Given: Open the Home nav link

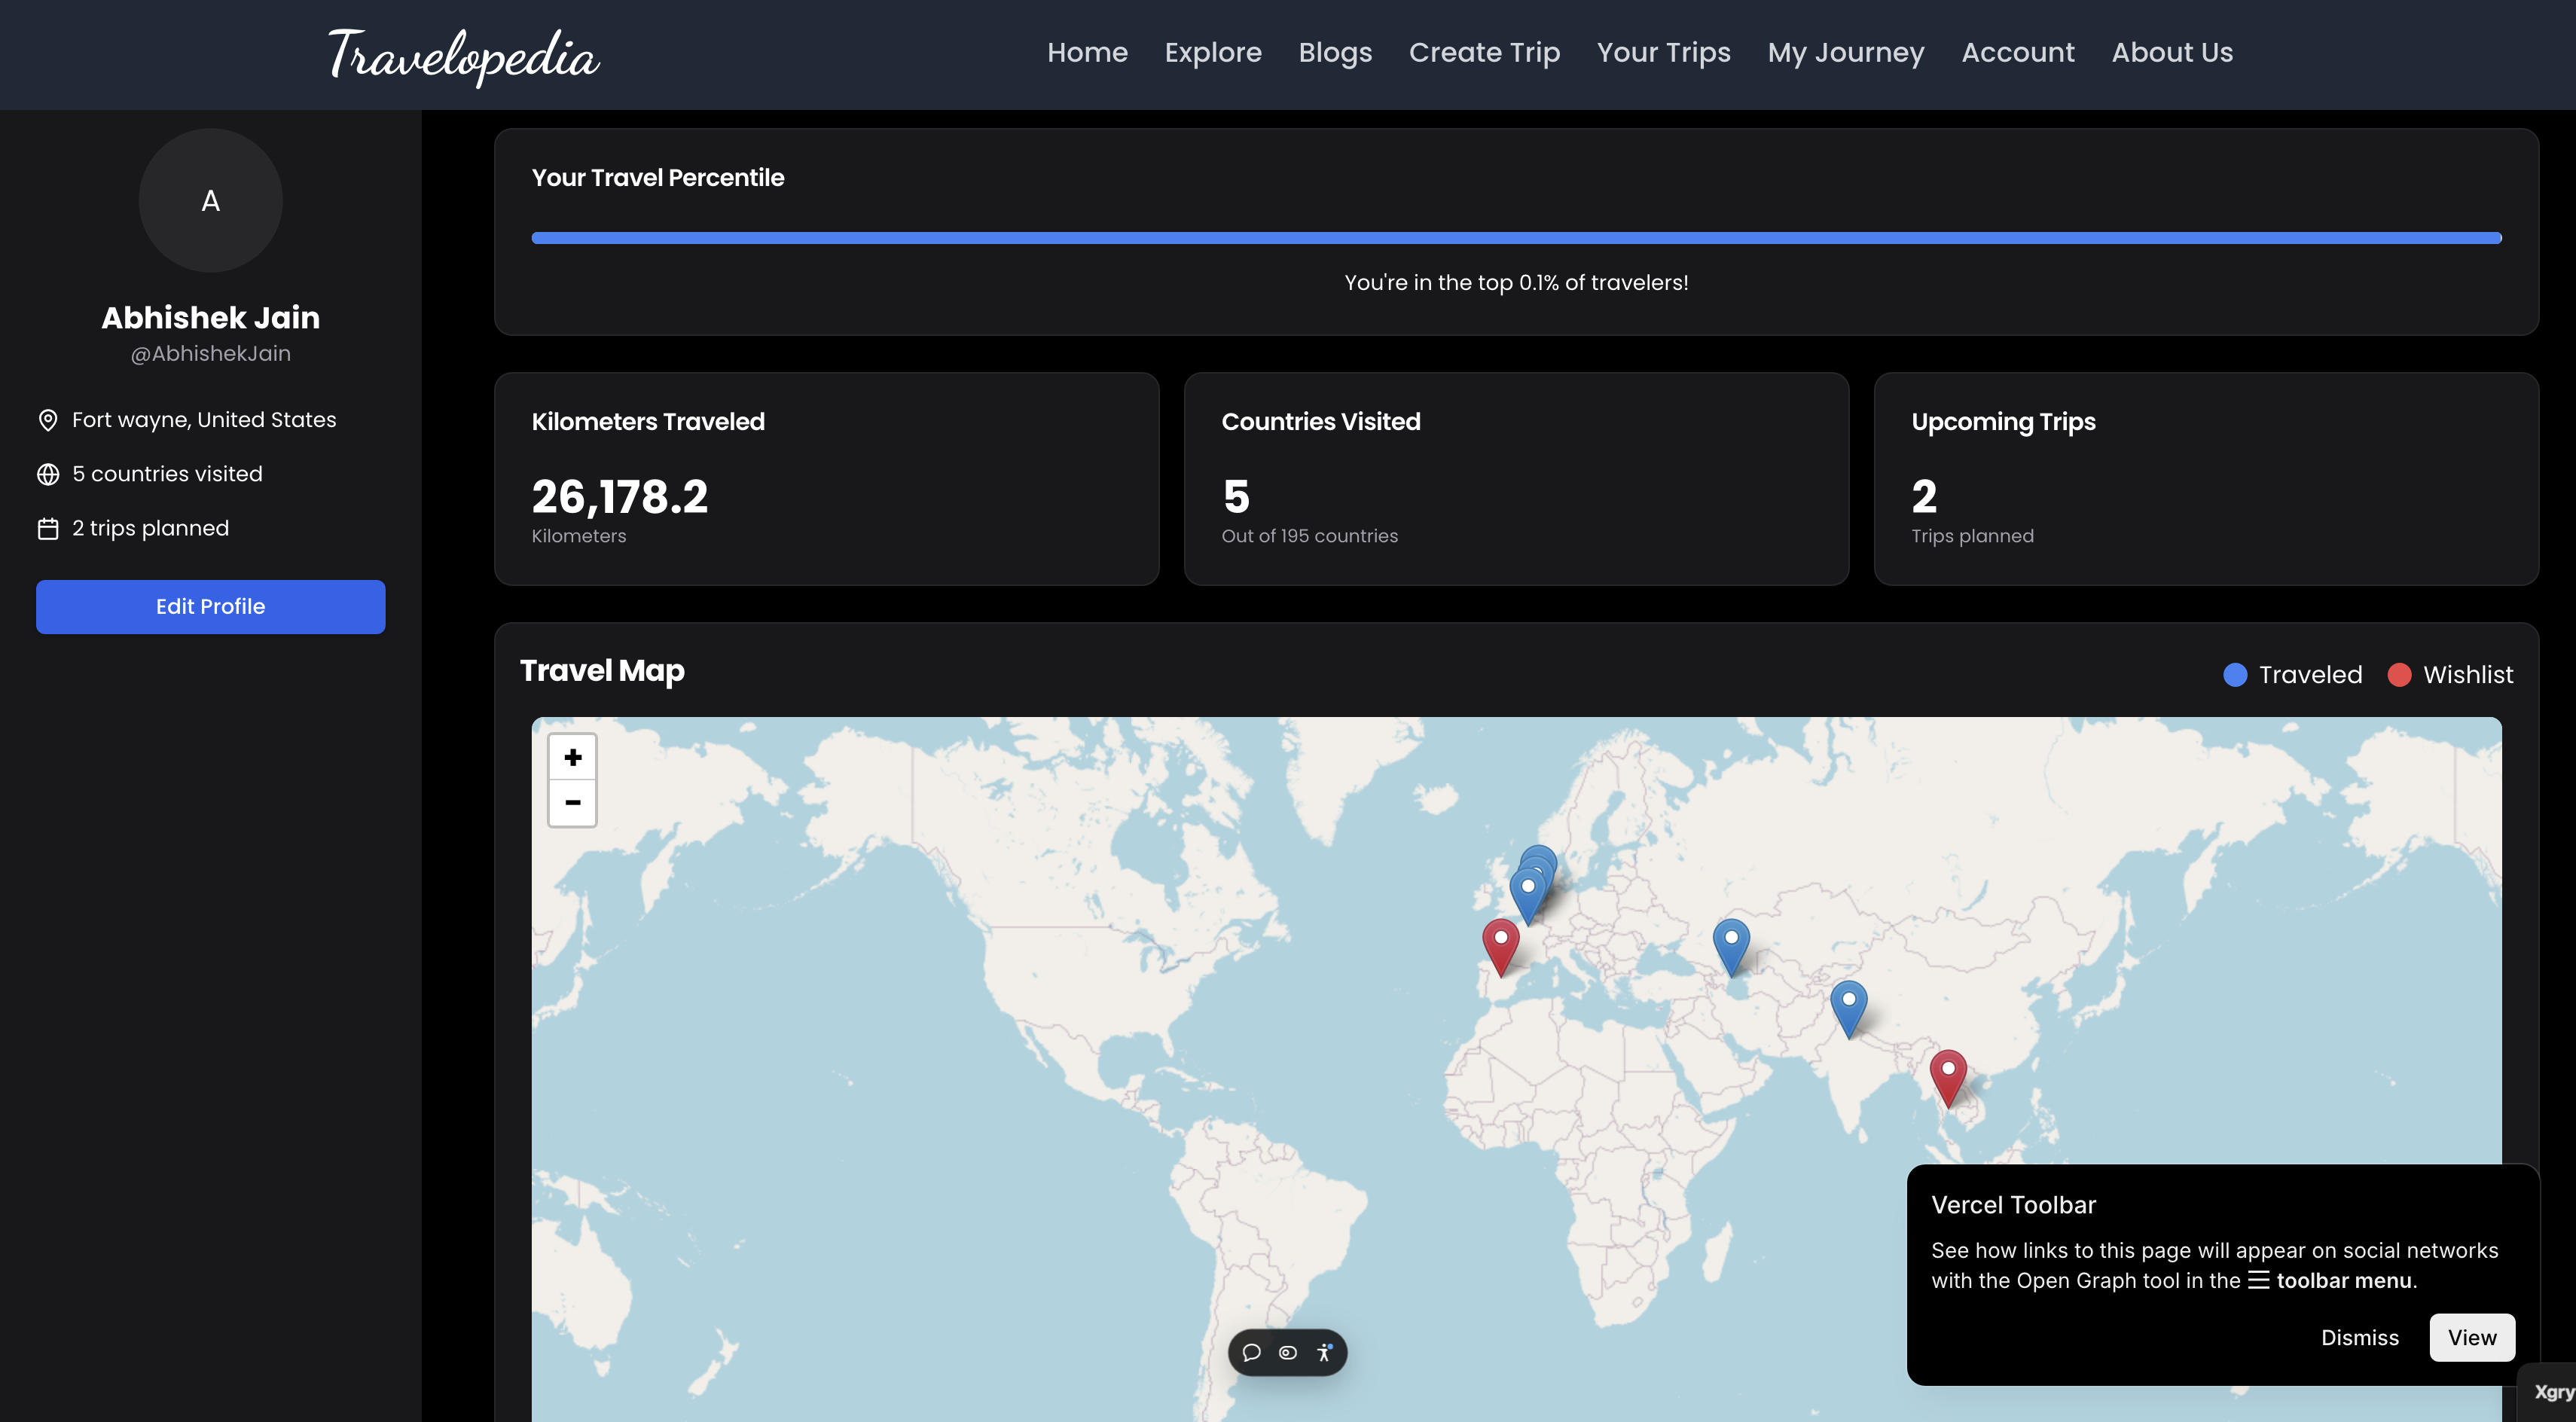Looking at the screenshot, I should click(x=1087, y=52).
